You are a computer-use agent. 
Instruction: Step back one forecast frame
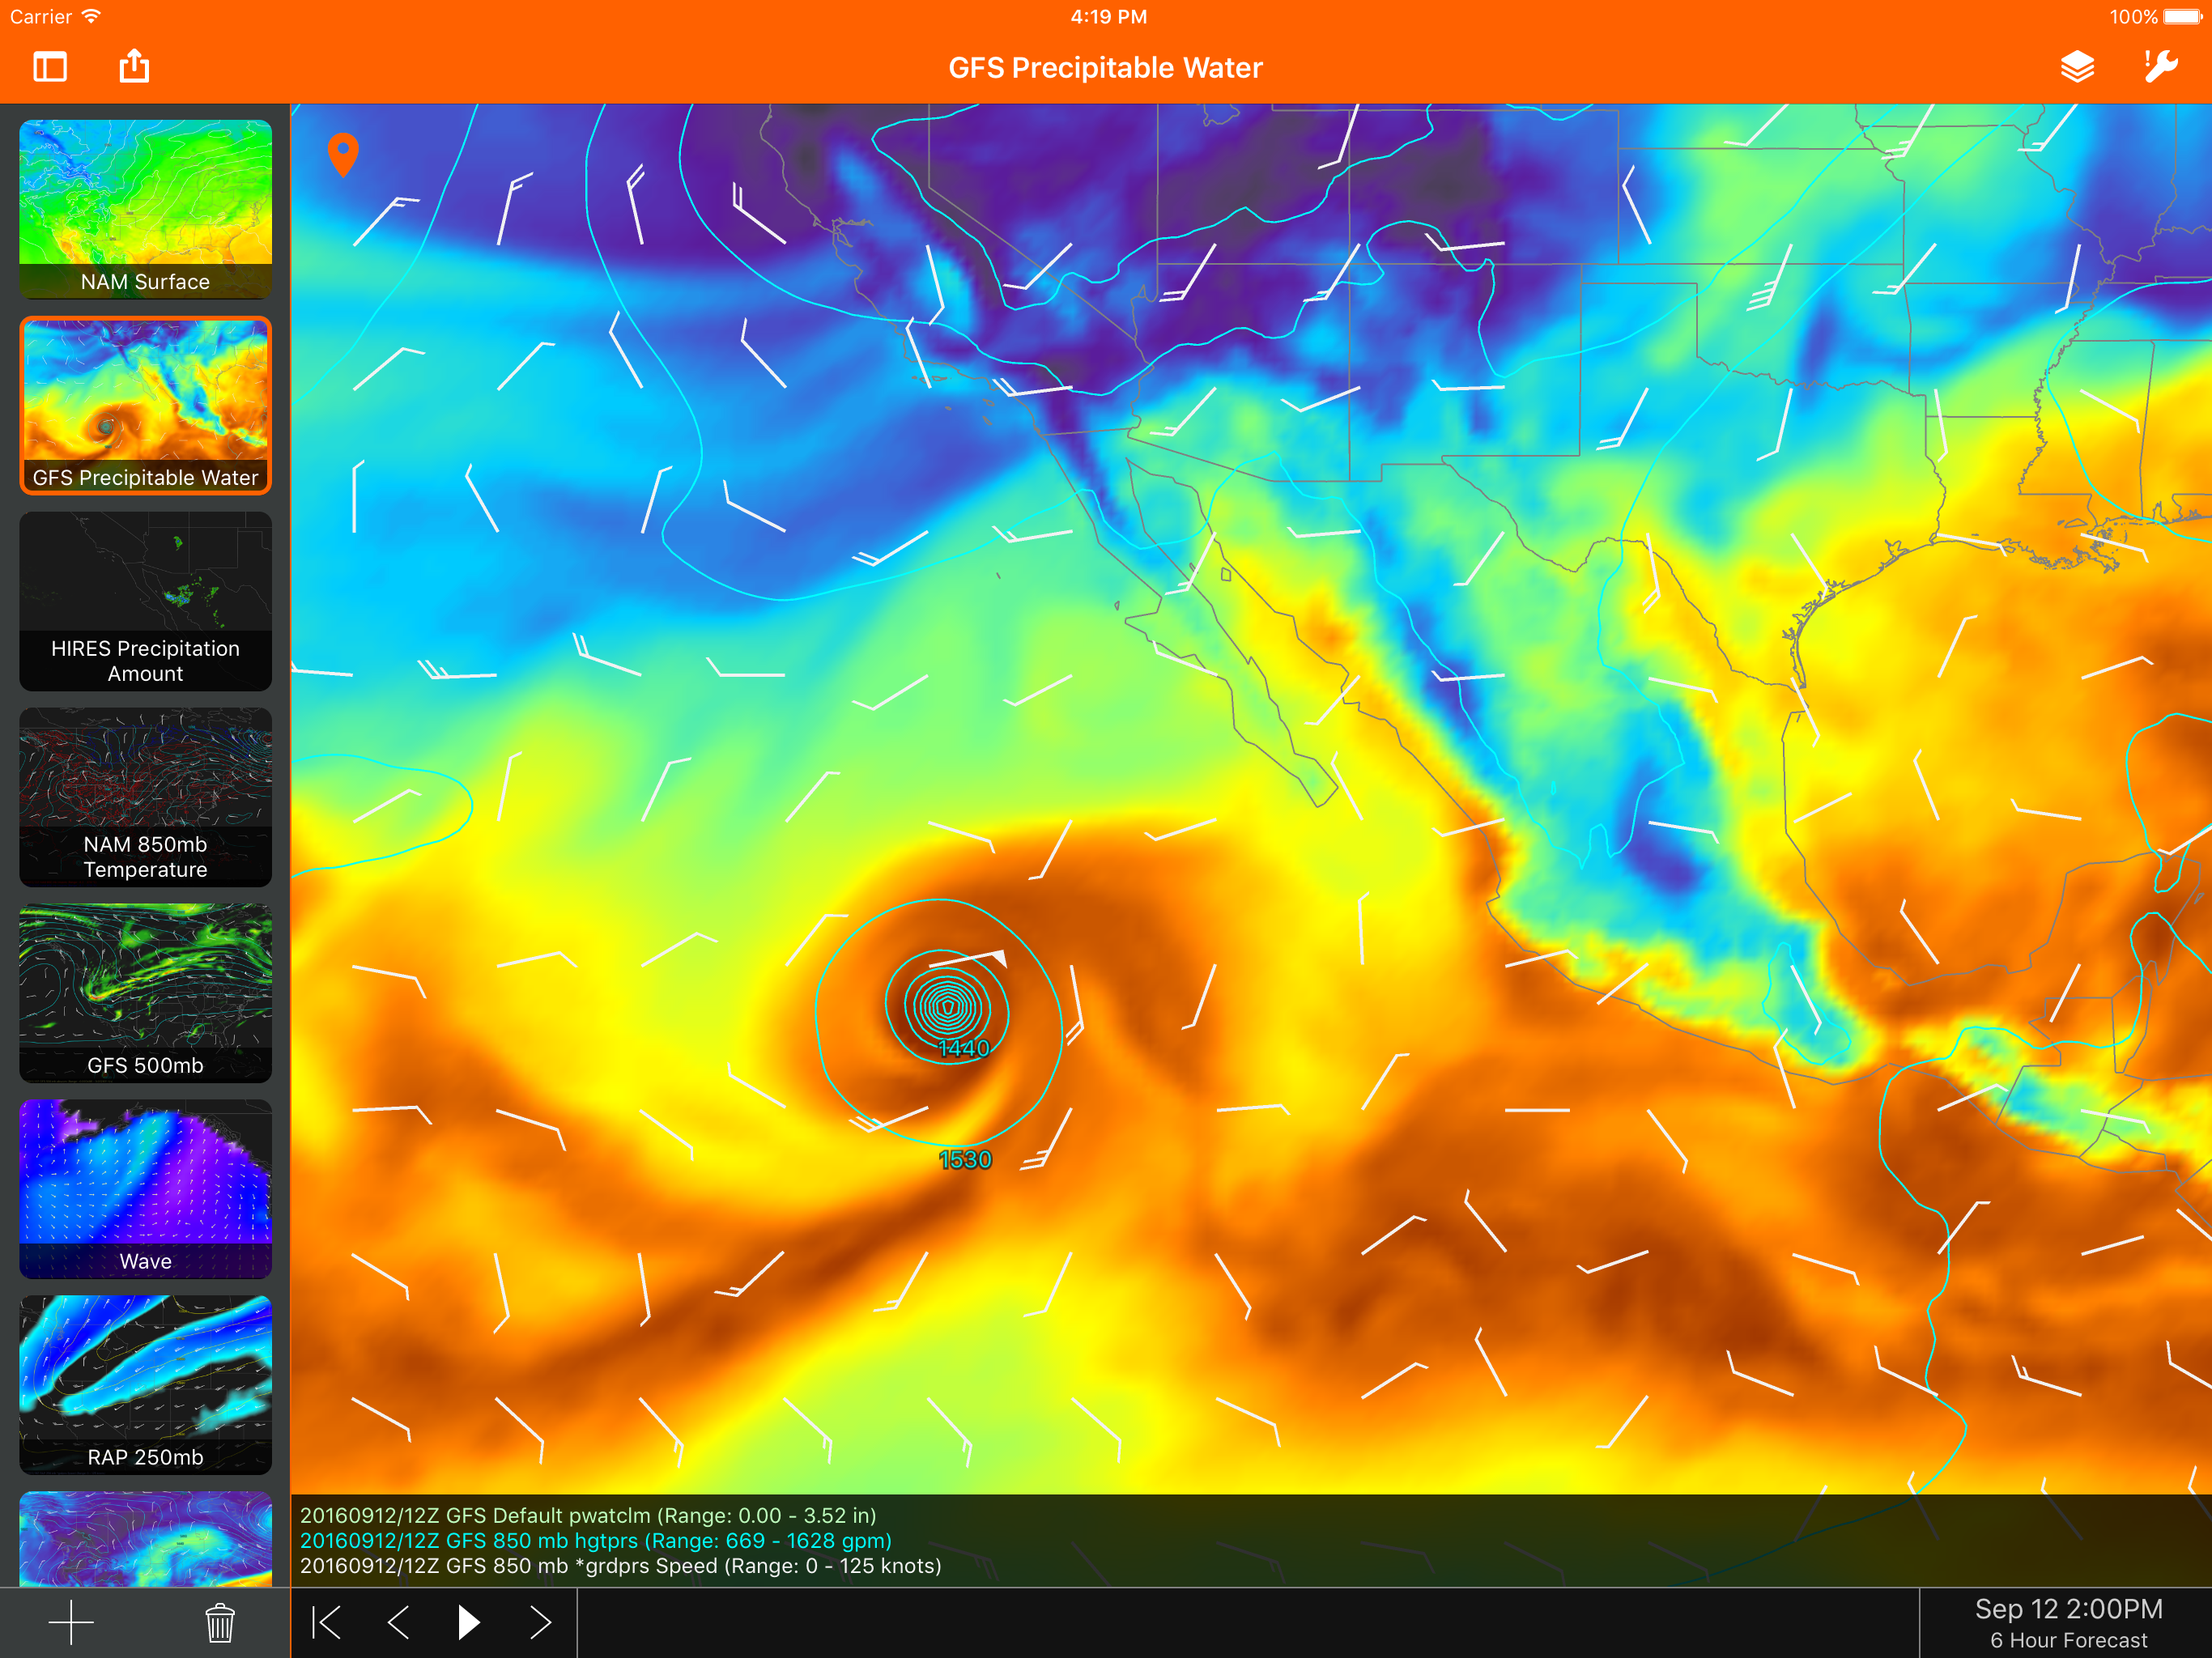[398, 1622]
